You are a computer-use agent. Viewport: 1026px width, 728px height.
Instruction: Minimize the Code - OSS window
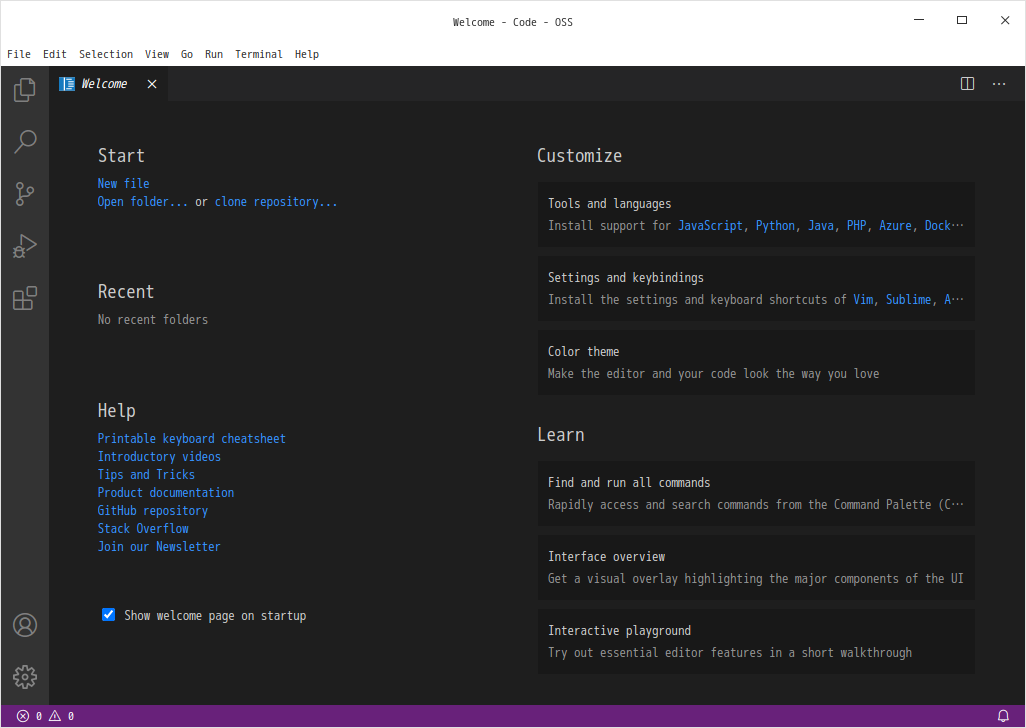919,20
